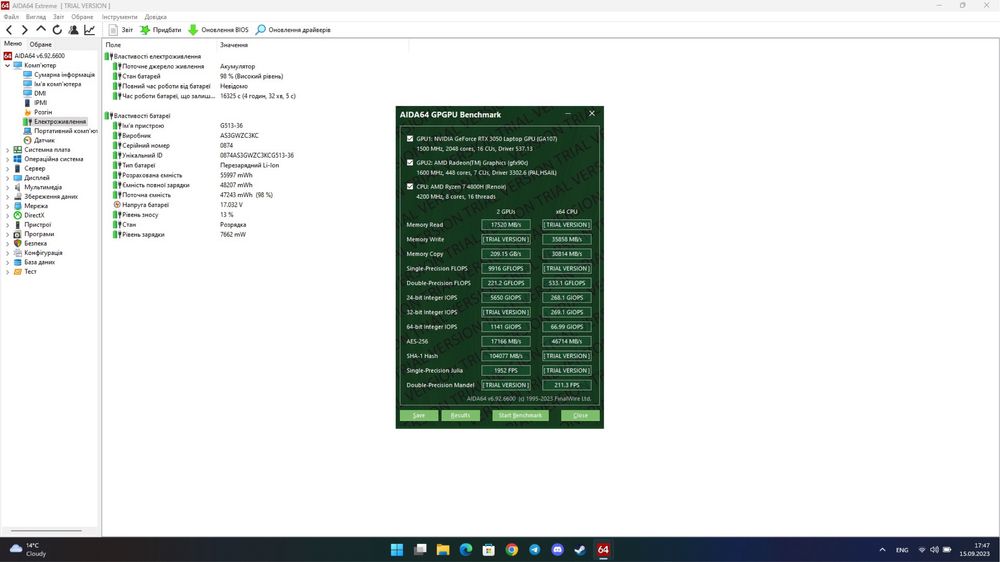Select AIDA64 v6.92.6600 root tree node
The height and width of the screenshot is (562, 1000).
[40, 56]
